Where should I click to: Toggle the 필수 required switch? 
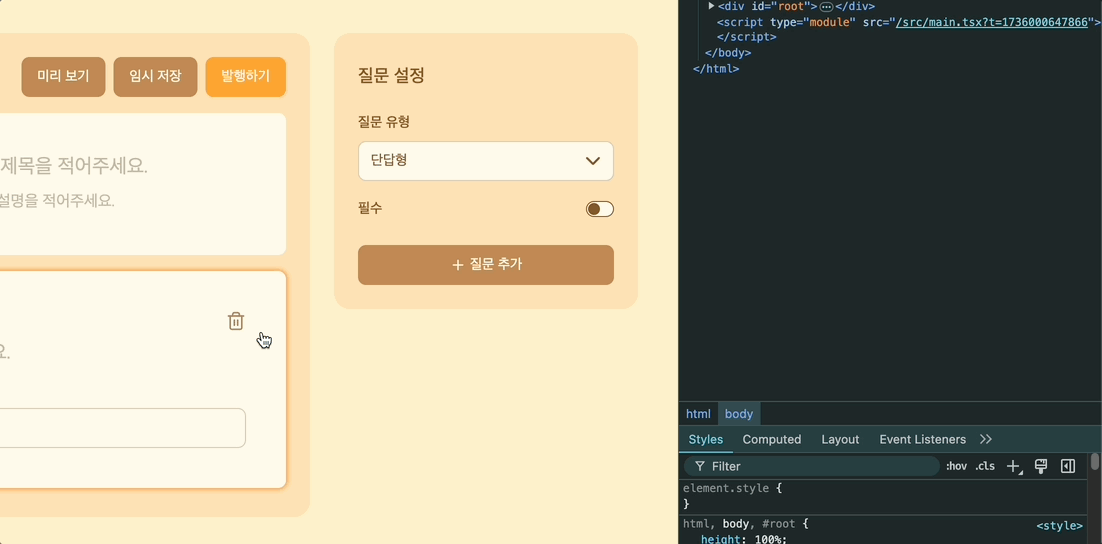[599, 209]
